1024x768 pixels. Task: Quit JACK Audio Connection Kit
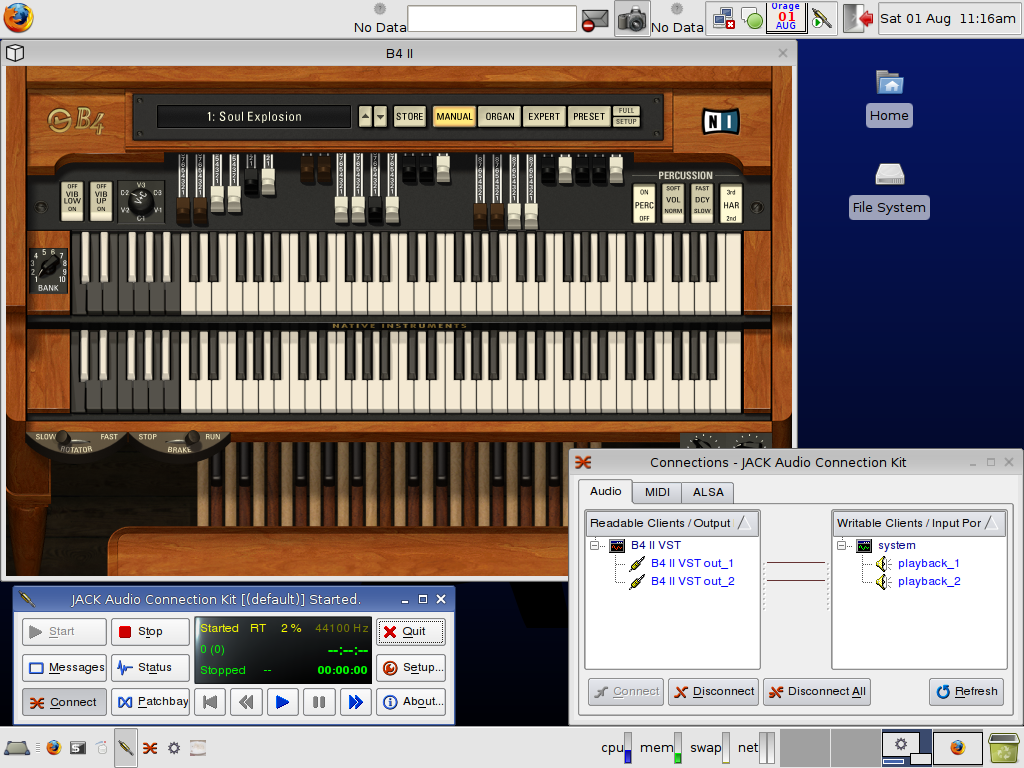pyautogui.click(x=411, y=632)
